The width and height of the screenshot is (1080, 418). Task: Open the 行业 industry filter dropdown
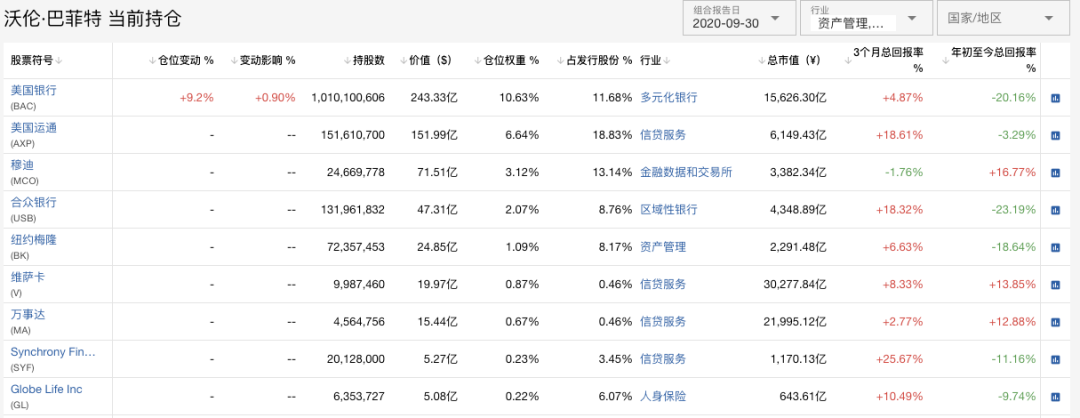[866, 18]
